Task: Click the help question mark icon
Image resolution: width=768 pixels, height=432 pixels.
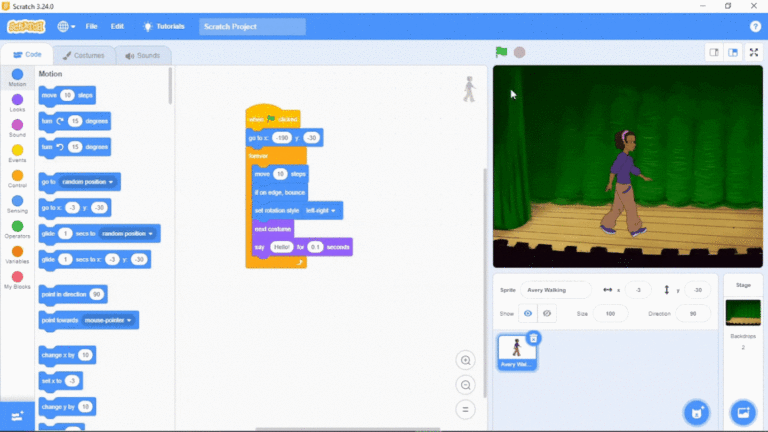Action: tap(755, 26)
